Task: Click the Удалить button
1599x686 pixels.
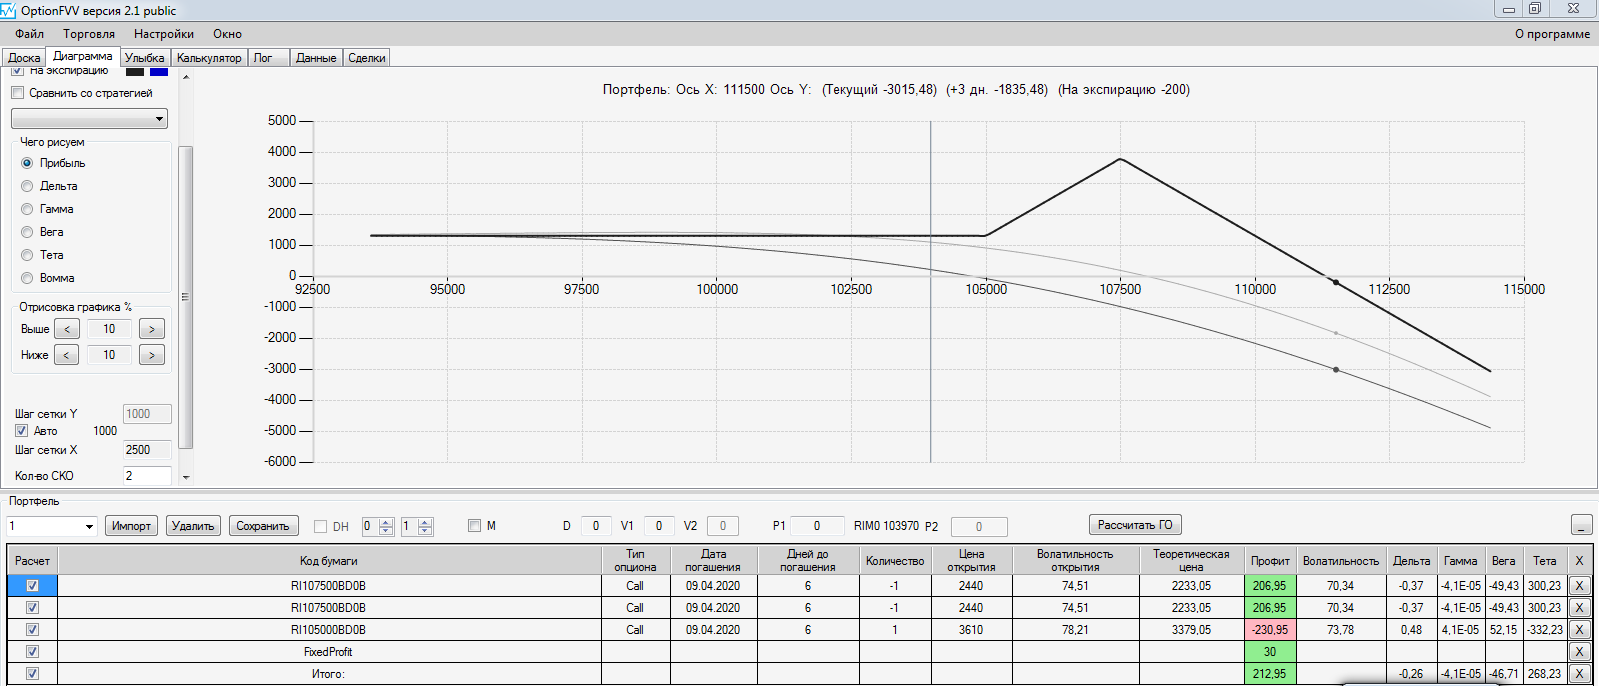Action: pos(193,526)
